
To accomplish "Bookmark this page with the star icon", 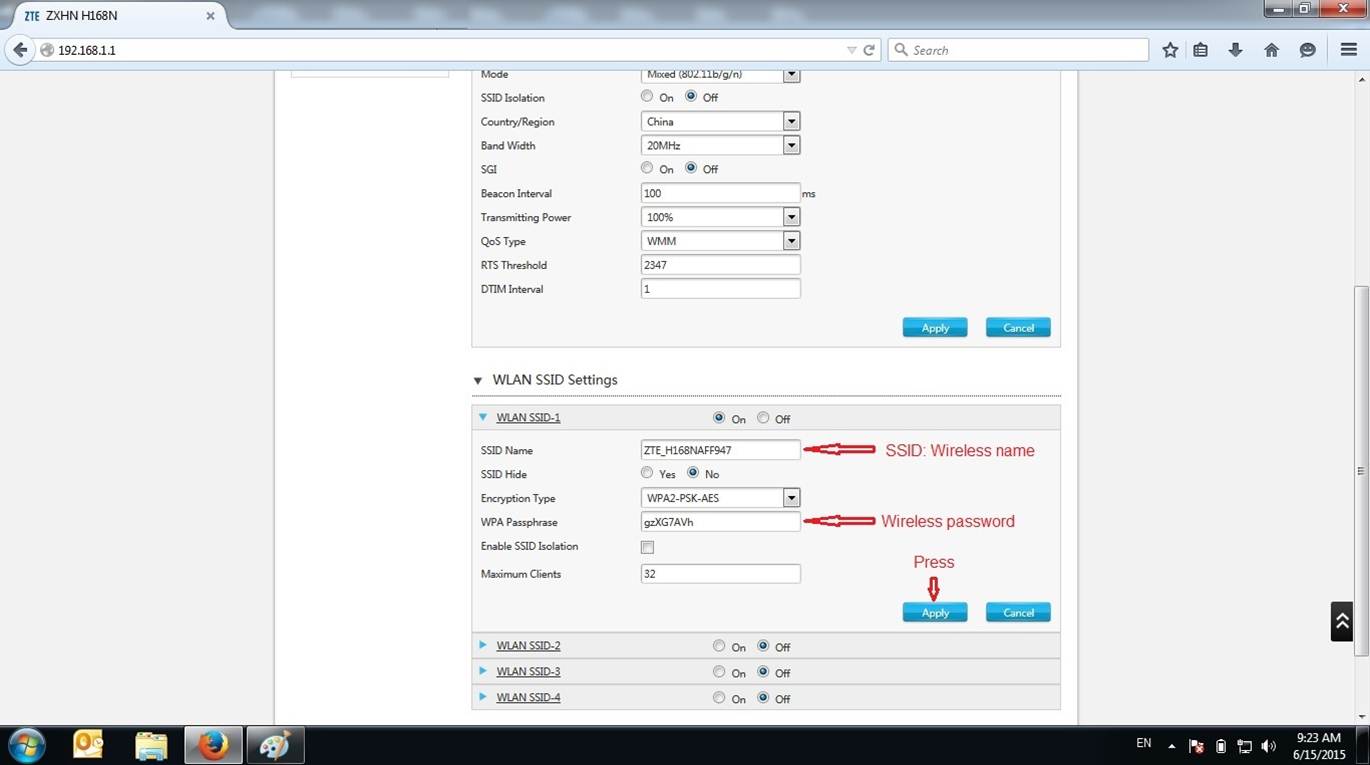I will (x=1170, y=50).
